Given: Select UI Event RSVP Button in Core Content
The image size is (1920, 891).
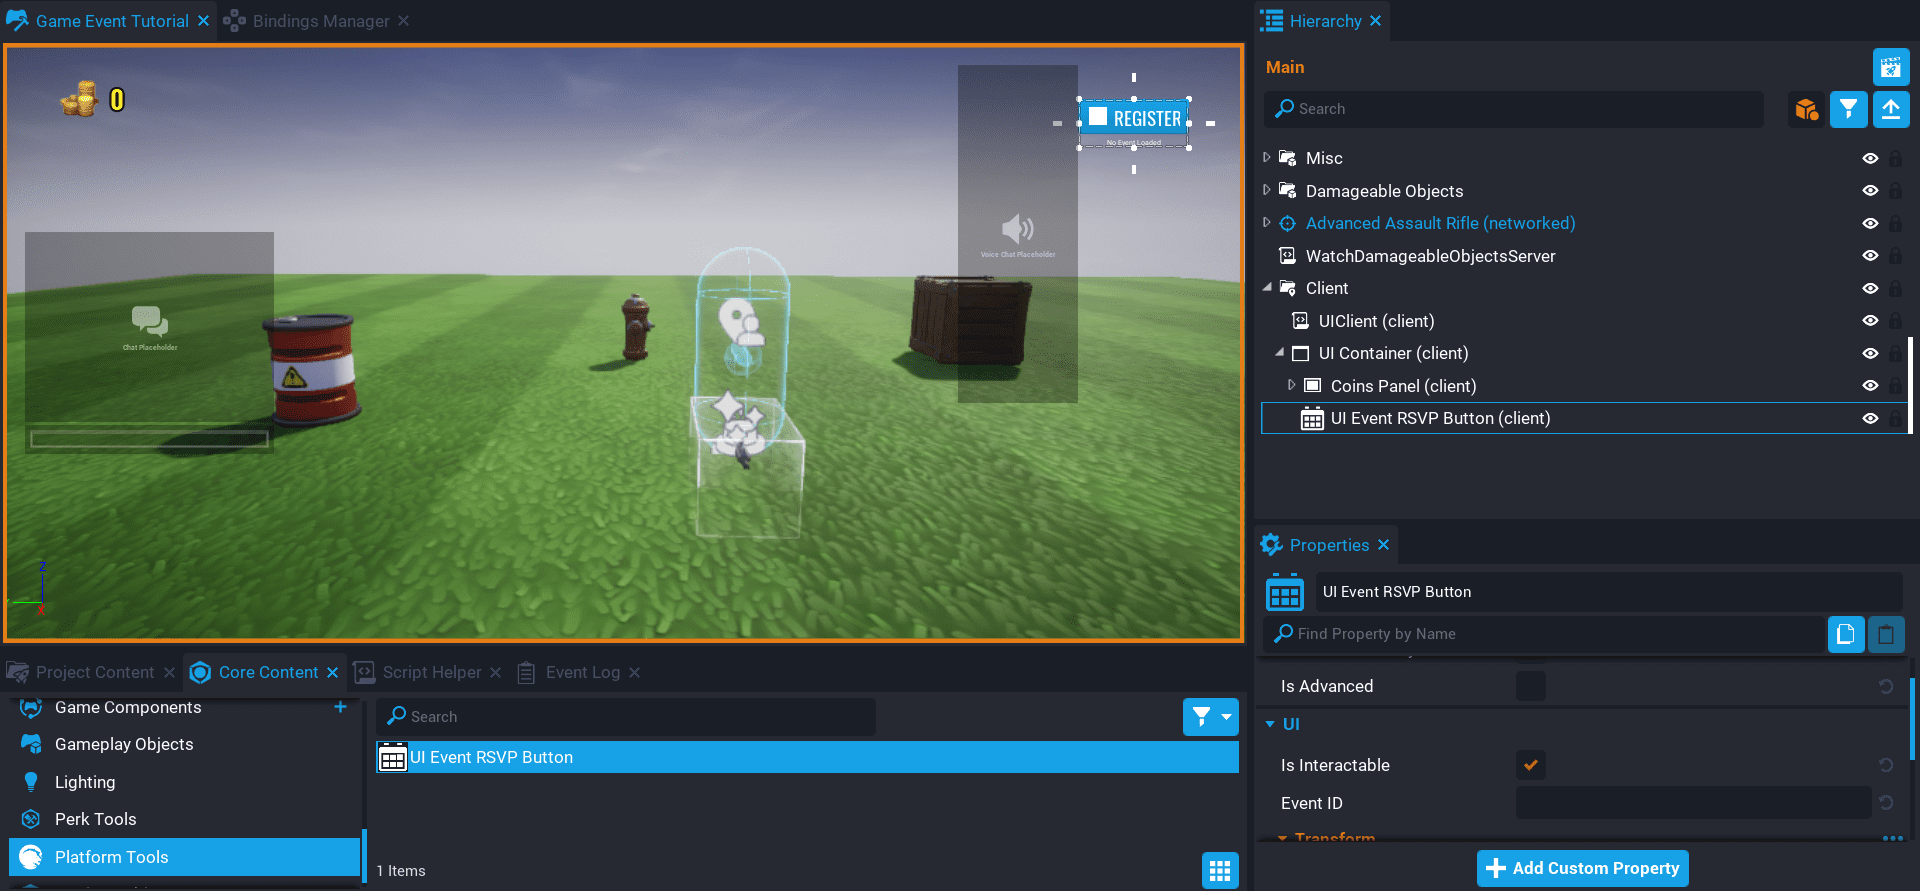Looking at the screenshot, I should [806, 757].
